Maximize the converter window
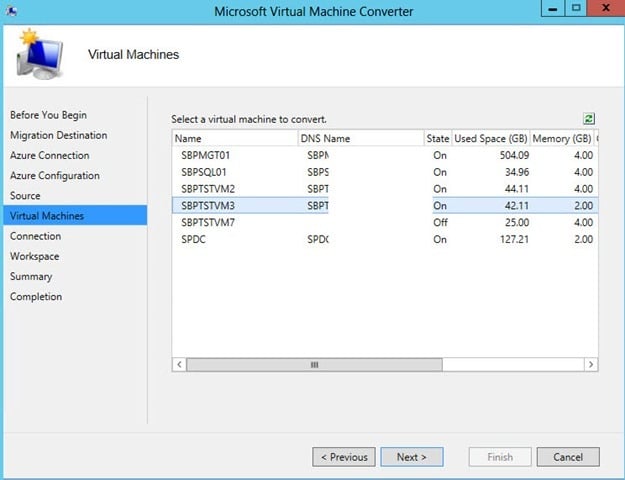Screen dimensions: 625x480 click(576, 8)
